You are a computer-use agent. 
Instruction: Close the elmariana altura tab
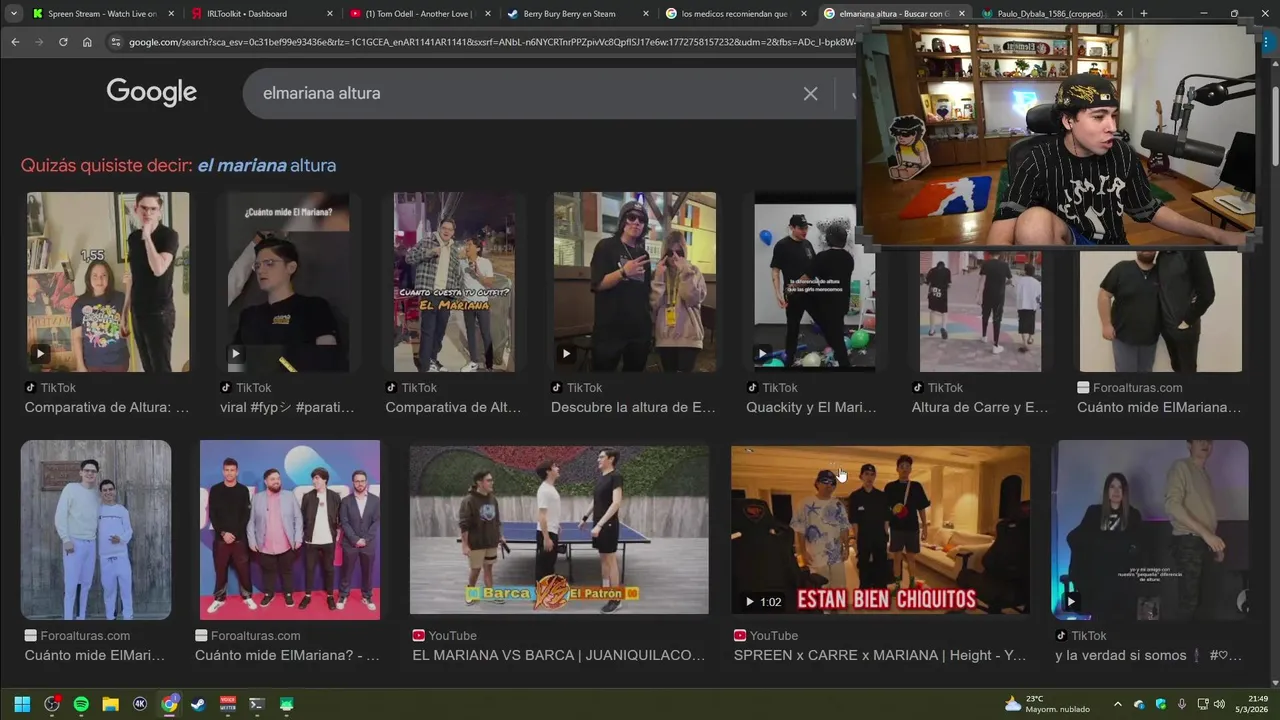[962, 14]
